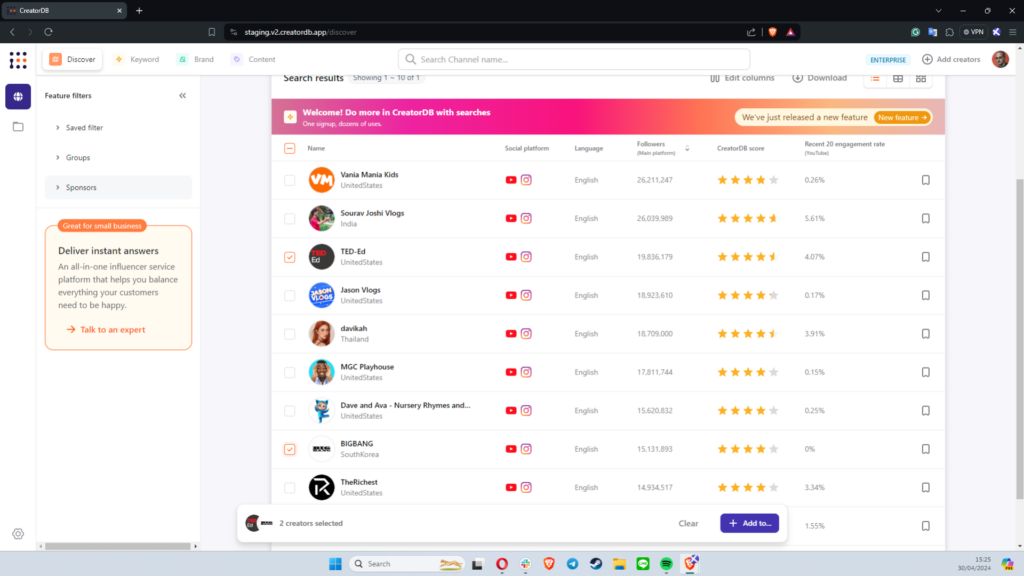Bookmark BIGBANG row
Image resolution: width=1024 pixels, height=576 pixels.
click(925, 449)
